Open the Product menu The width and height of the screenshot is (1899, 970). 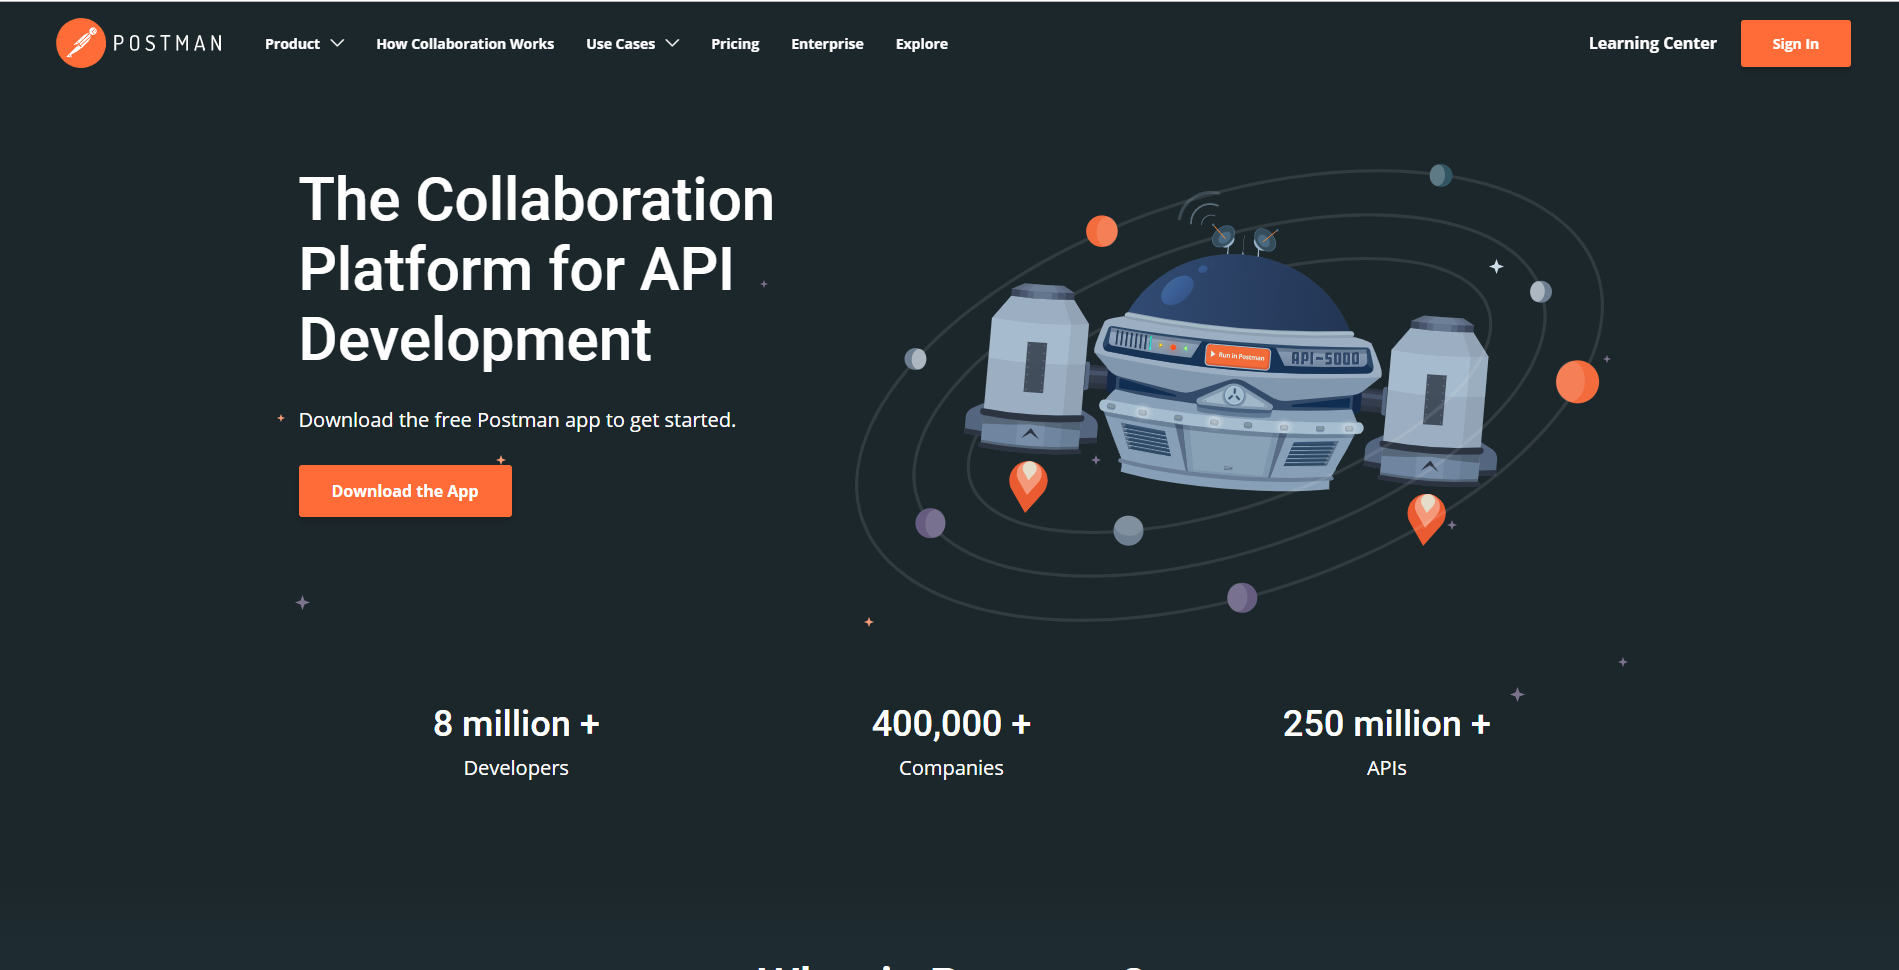(x=292, y=44)
